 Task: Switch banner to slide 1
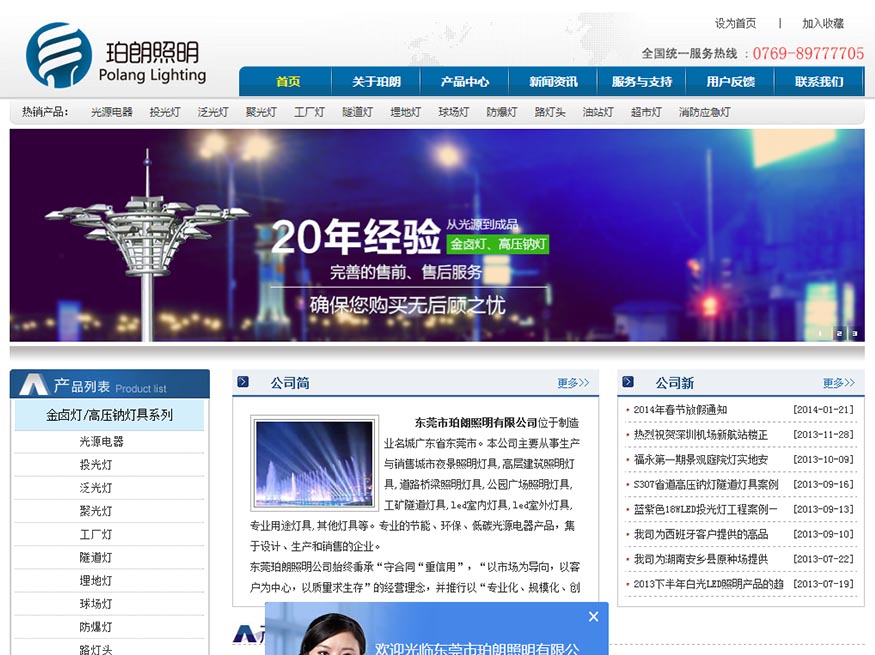pyautogui.click(x=821, y=333)
